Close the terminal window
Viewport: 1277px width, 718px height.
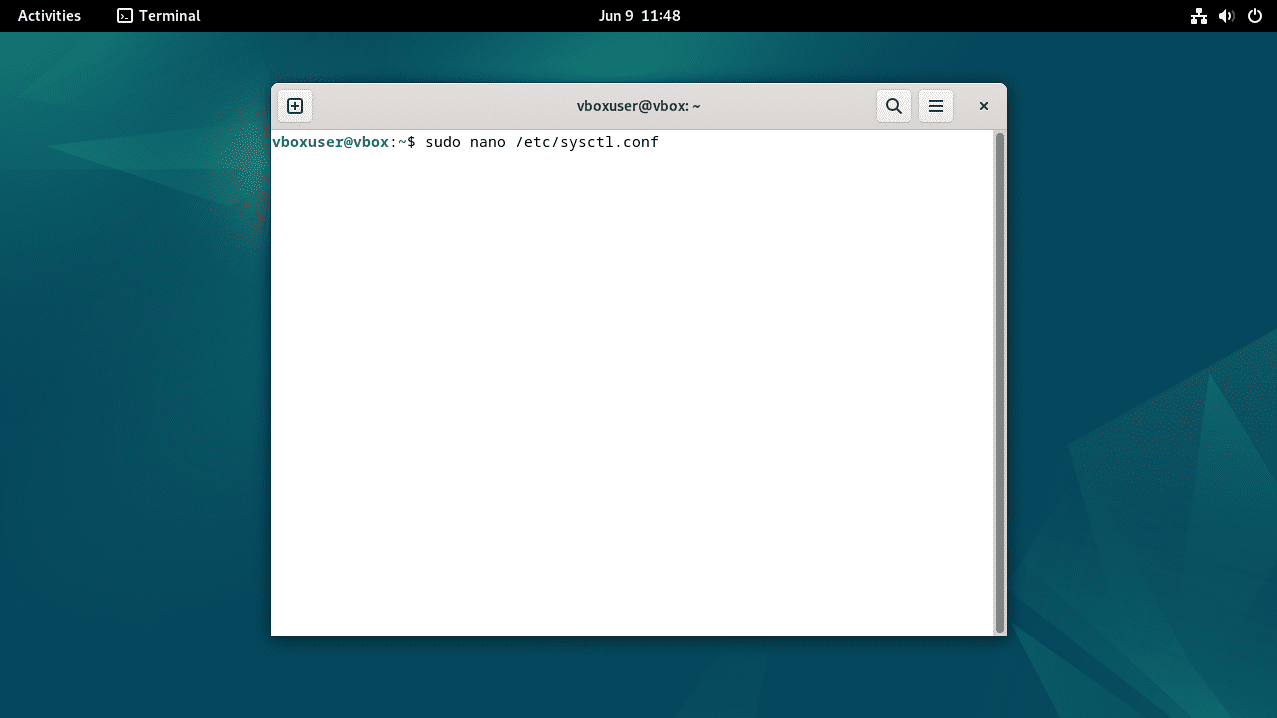pyautogui.click(x=983, y=105)
